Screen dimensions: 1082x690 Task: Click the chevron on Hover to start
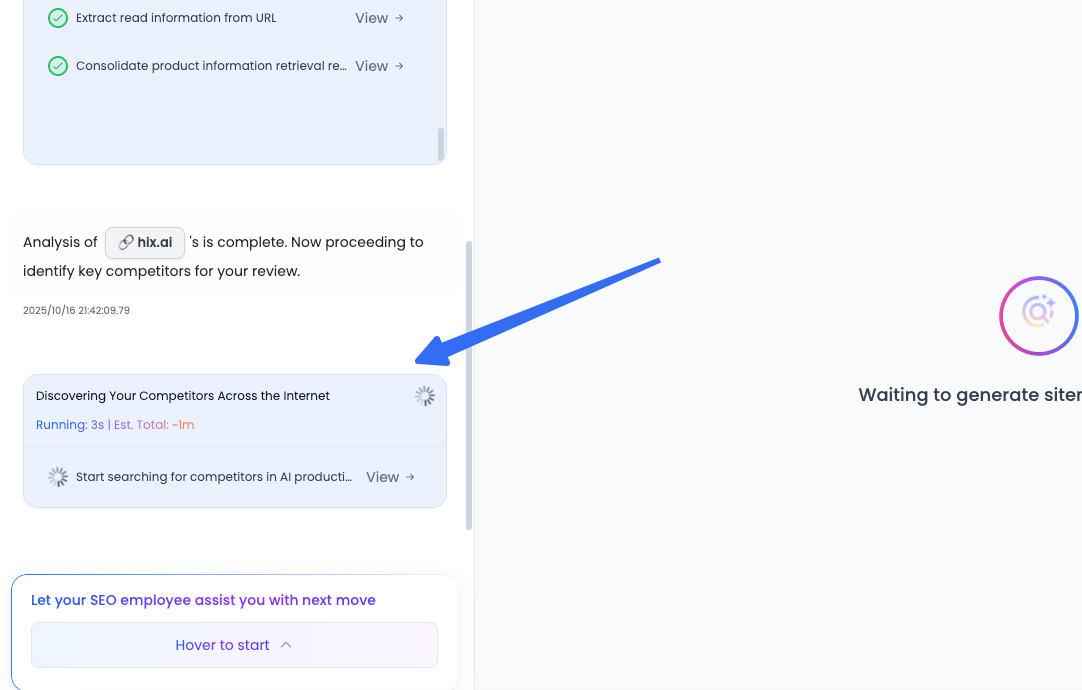[x=286, y=645]
